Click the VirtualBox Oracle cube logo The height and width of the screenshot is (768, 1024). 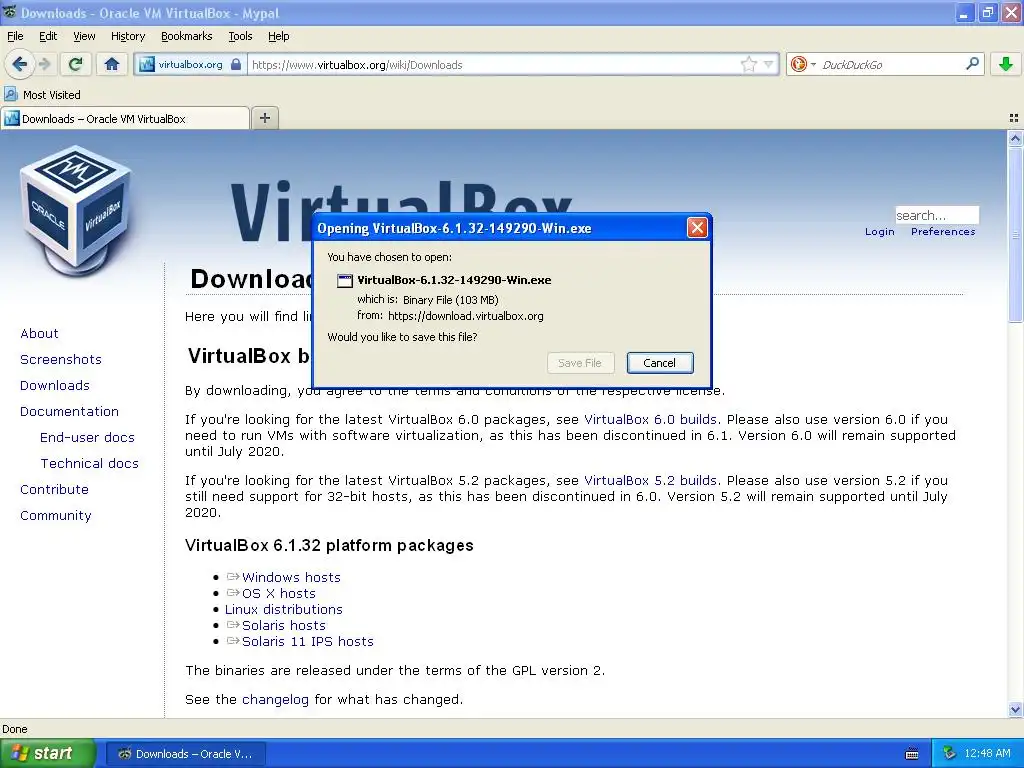(x=76, y=211)
